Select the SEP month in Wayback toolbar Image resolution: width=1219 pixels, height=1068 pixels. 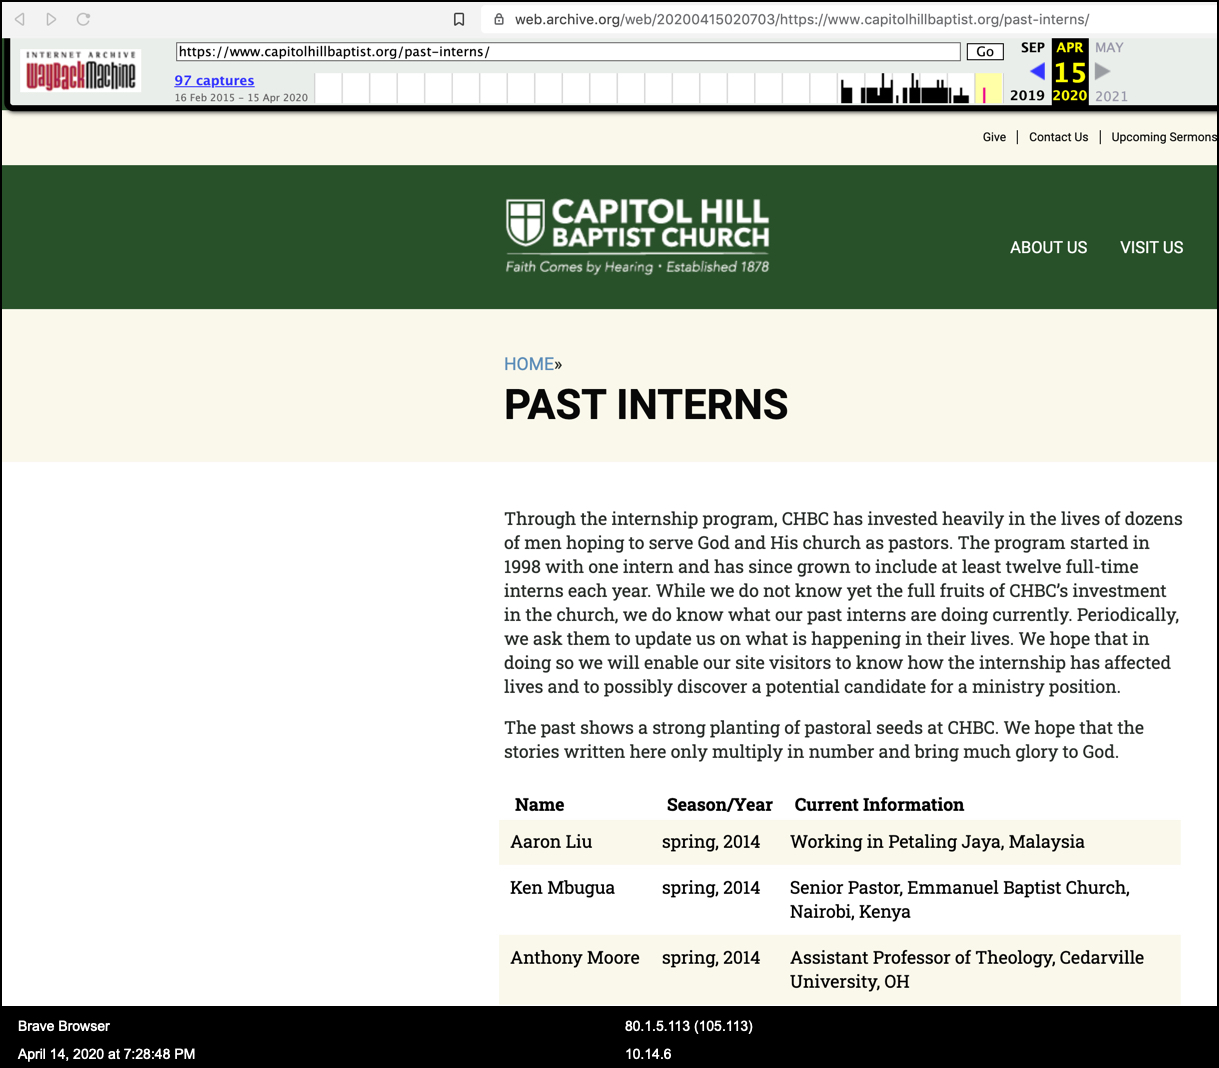pyautogui.click(x=1033, y=47)
